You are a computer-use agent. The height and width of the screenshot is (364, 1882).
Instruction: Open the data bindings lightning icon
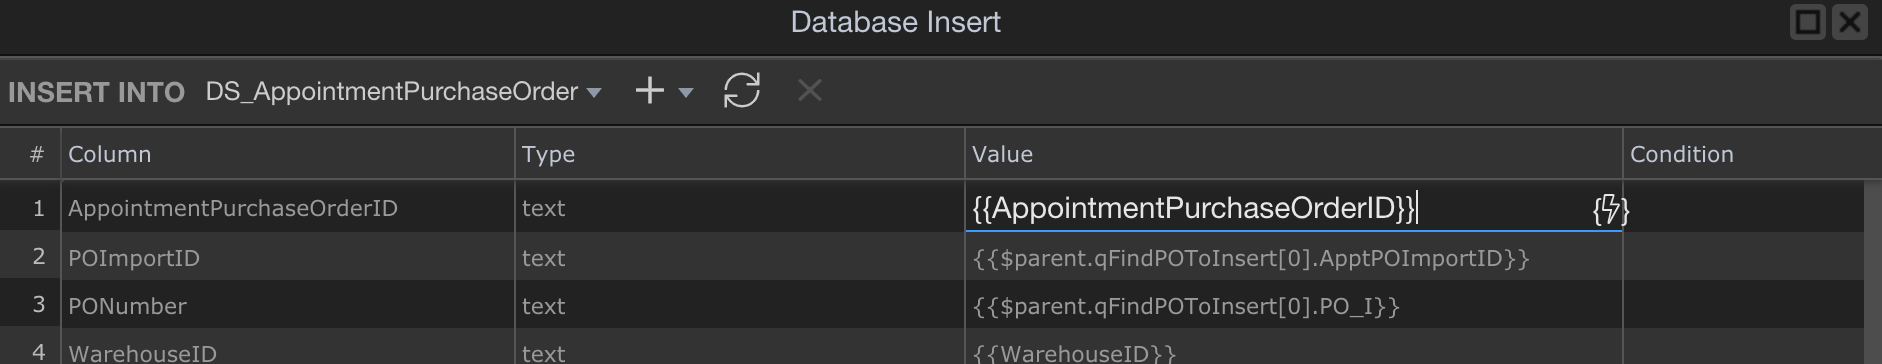pyautogui.click(x=1610, y=210)
